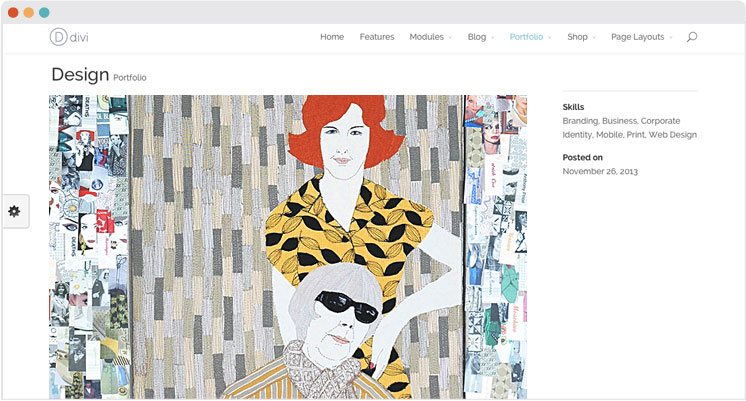Click the Branding skill link
Image resolution: width=746 pixels, height=401 pixels.
click(x=580, y=121)
